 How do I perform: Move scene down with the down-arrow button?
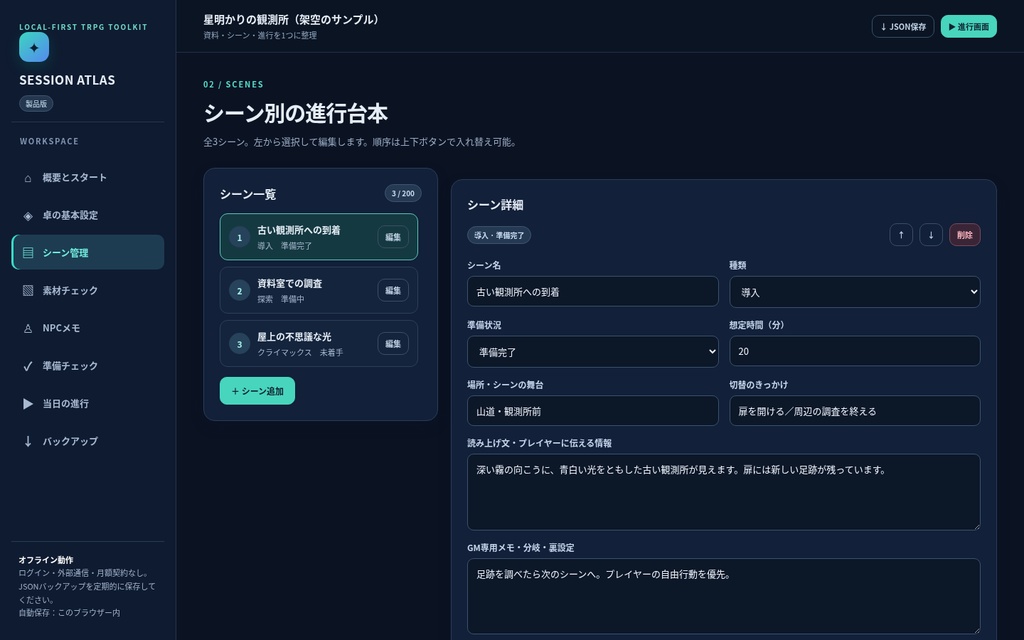(931, 235)
